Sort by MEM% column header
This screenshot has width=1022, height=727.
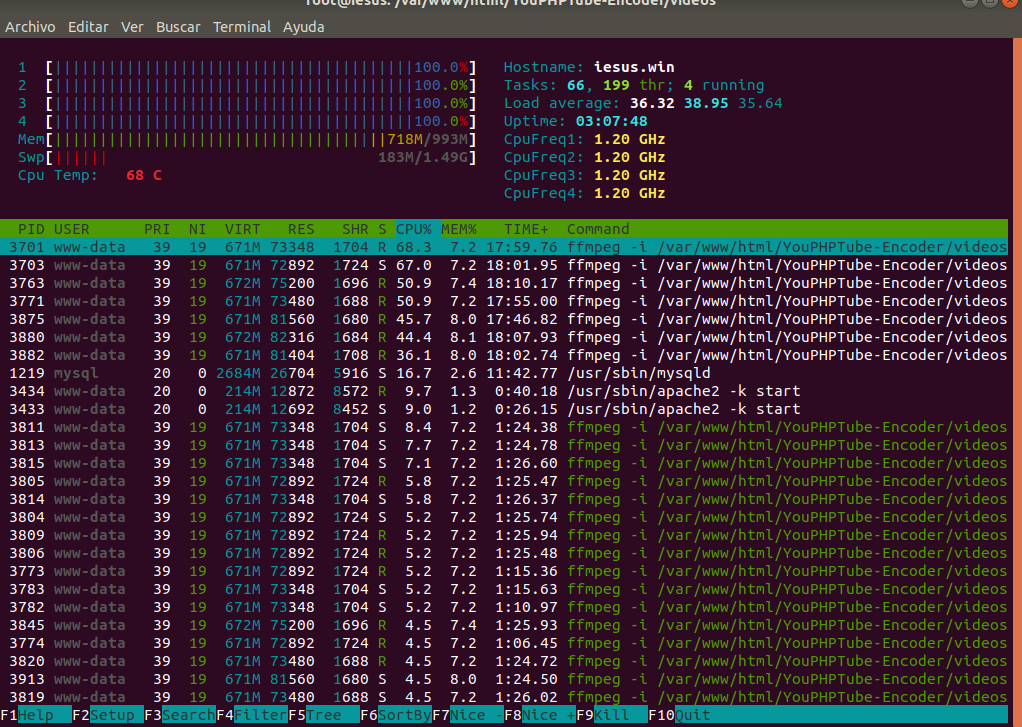pos(459,229)
